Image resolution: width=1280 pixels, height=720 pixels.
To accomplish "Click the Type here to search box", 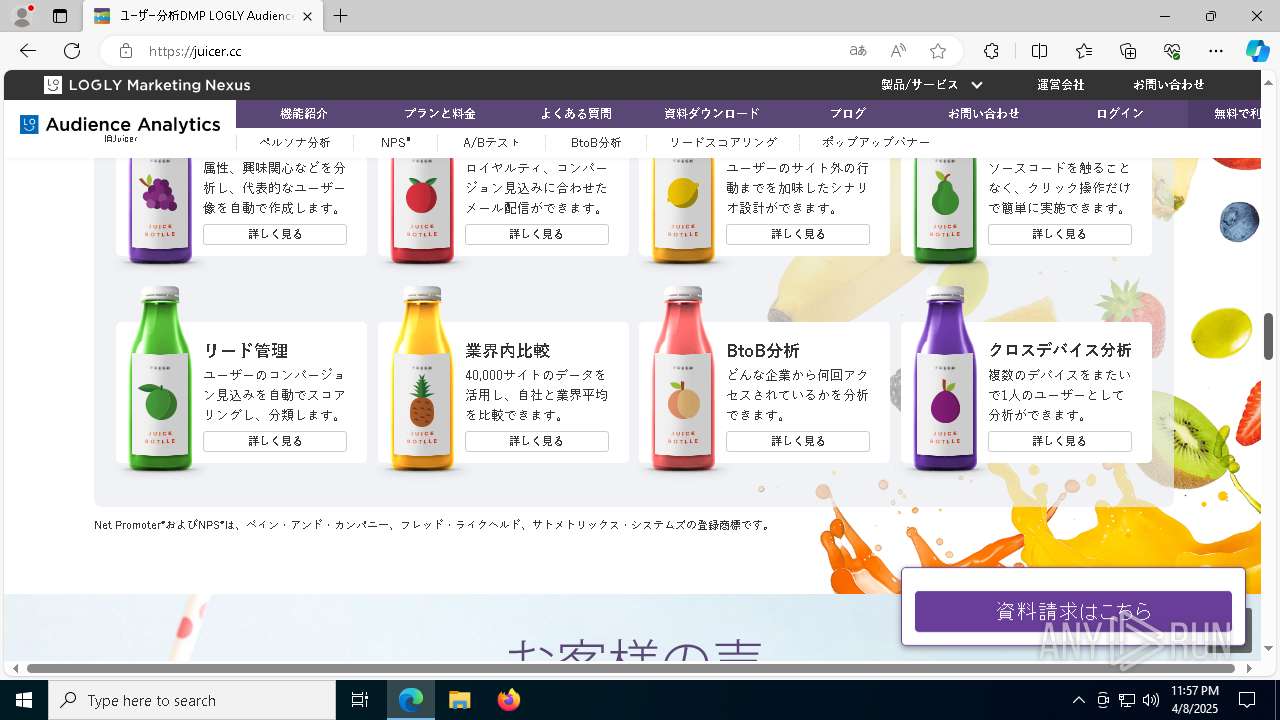I will coord(192,700).
